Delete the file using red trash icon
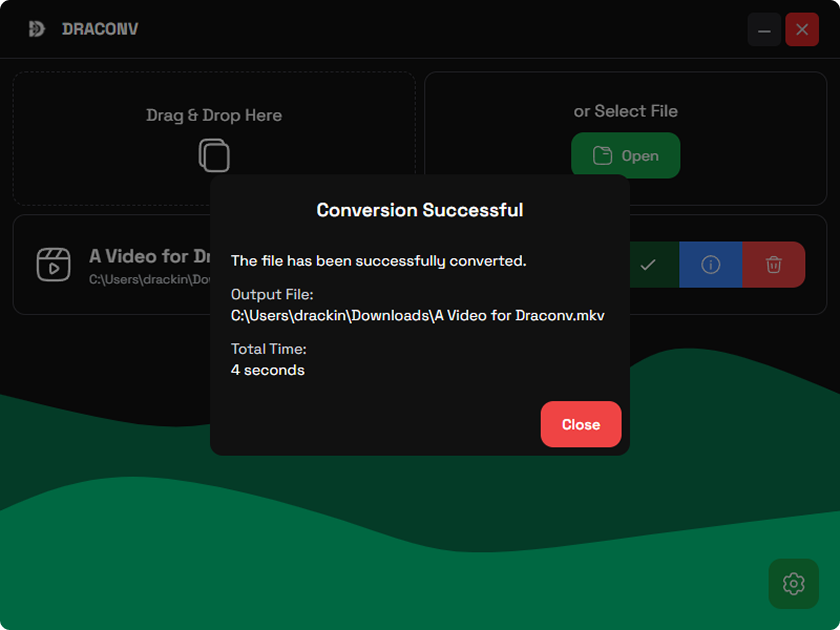This screenshot has height=630, width=840. 773,265
